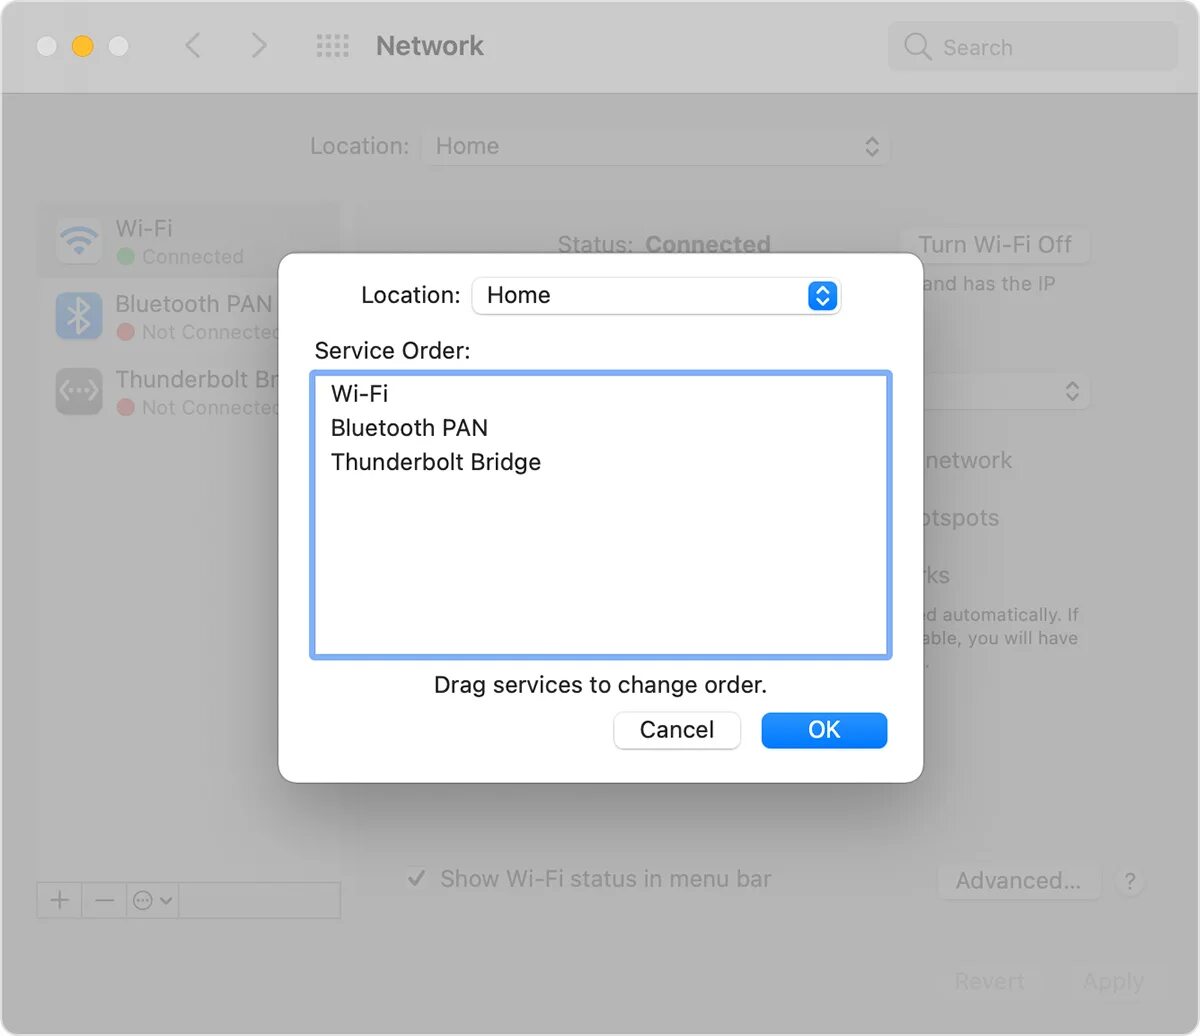This screenshot has width=1200, height=1036.
Task: Select Bluetooth PAN icon in sidebar
Action: point(79,316)
